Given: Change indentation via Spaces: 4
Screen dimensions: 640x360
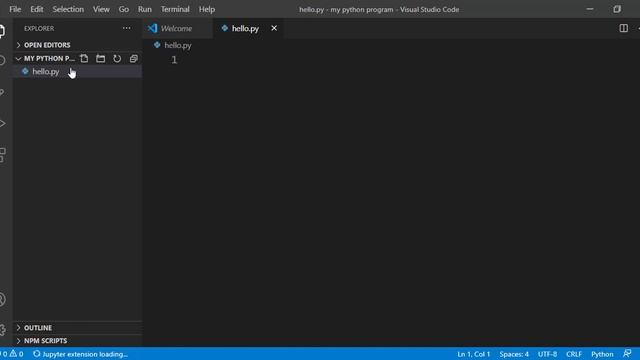Looking at the screenshot, I should click(514, 354).
